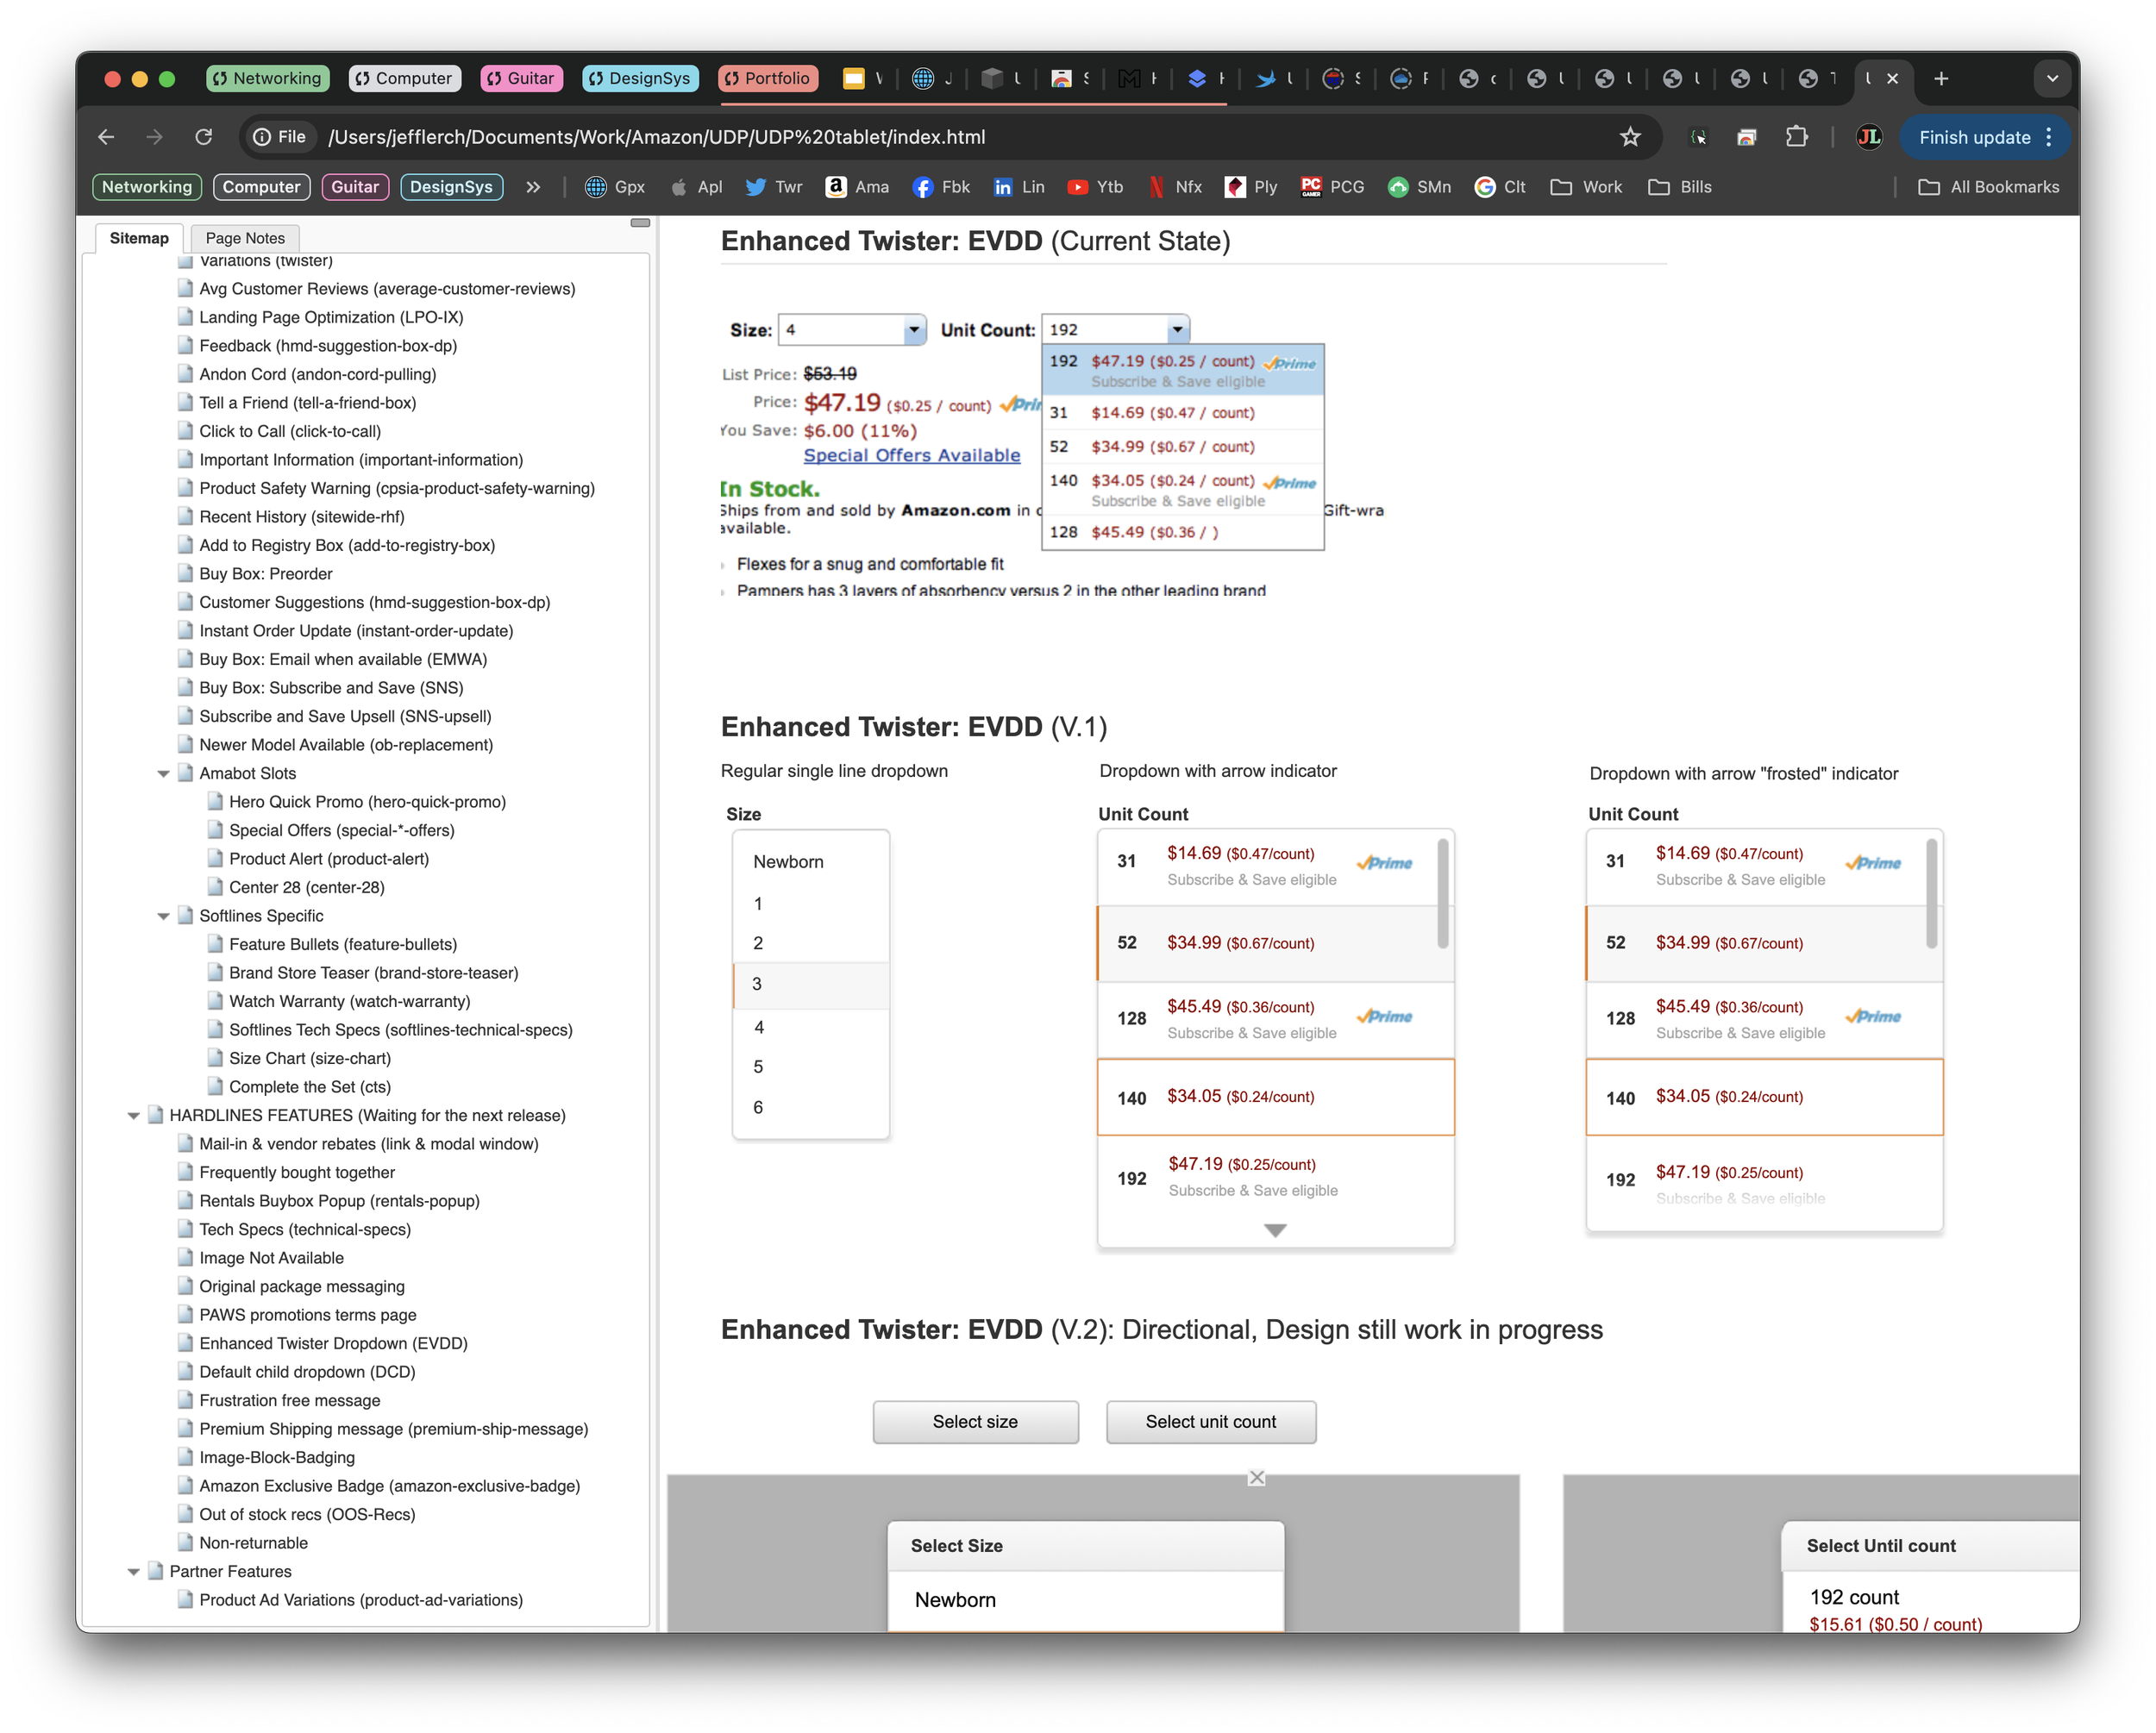Open the Work bookmarks folder
The width and height of the screenshot is (2156, 1733).
tap(1586, 187)
